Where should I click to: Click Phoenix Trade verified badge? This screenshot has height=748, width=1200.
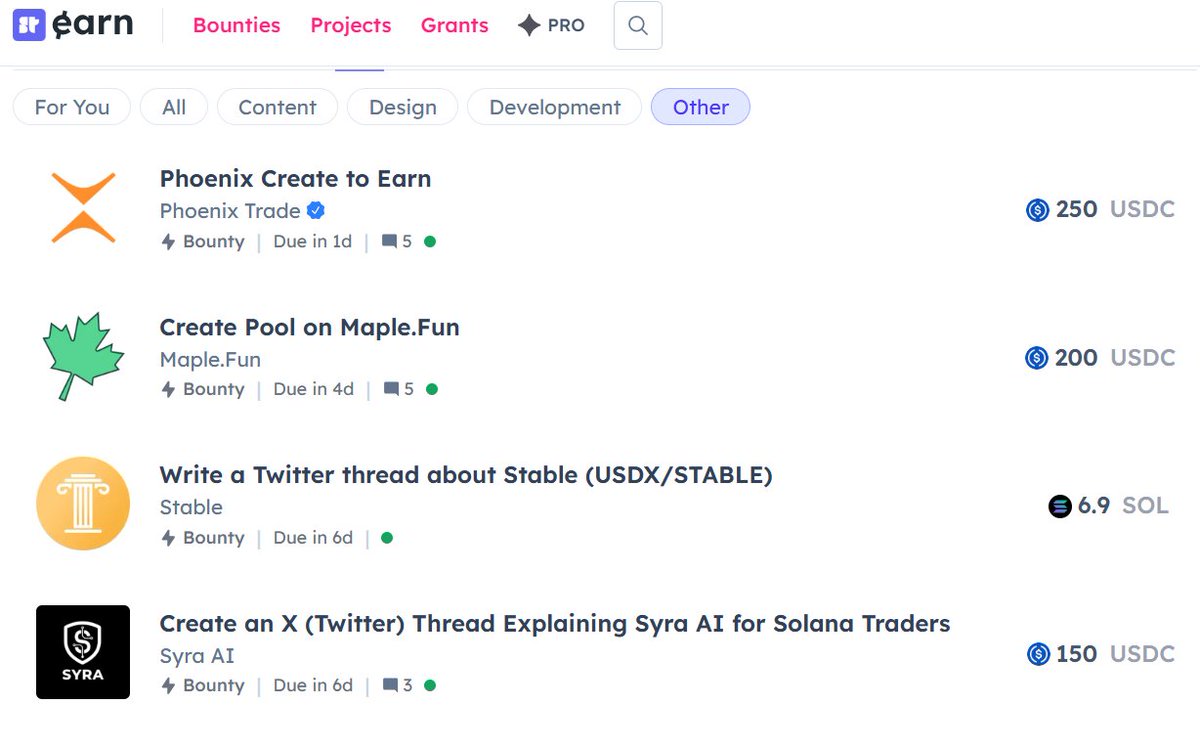pos(315,211)
